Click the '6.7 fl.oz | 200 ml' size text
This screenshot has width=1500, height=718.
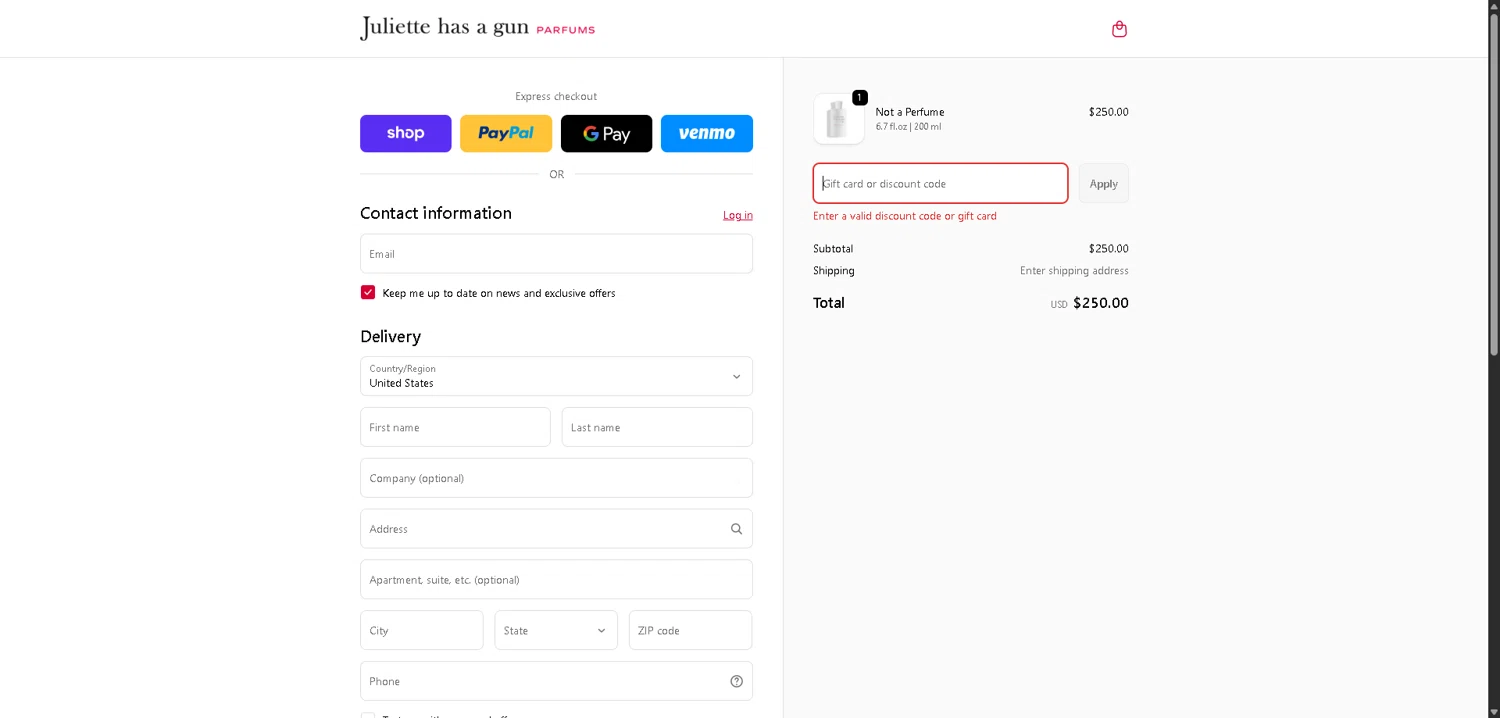[908, 127]
